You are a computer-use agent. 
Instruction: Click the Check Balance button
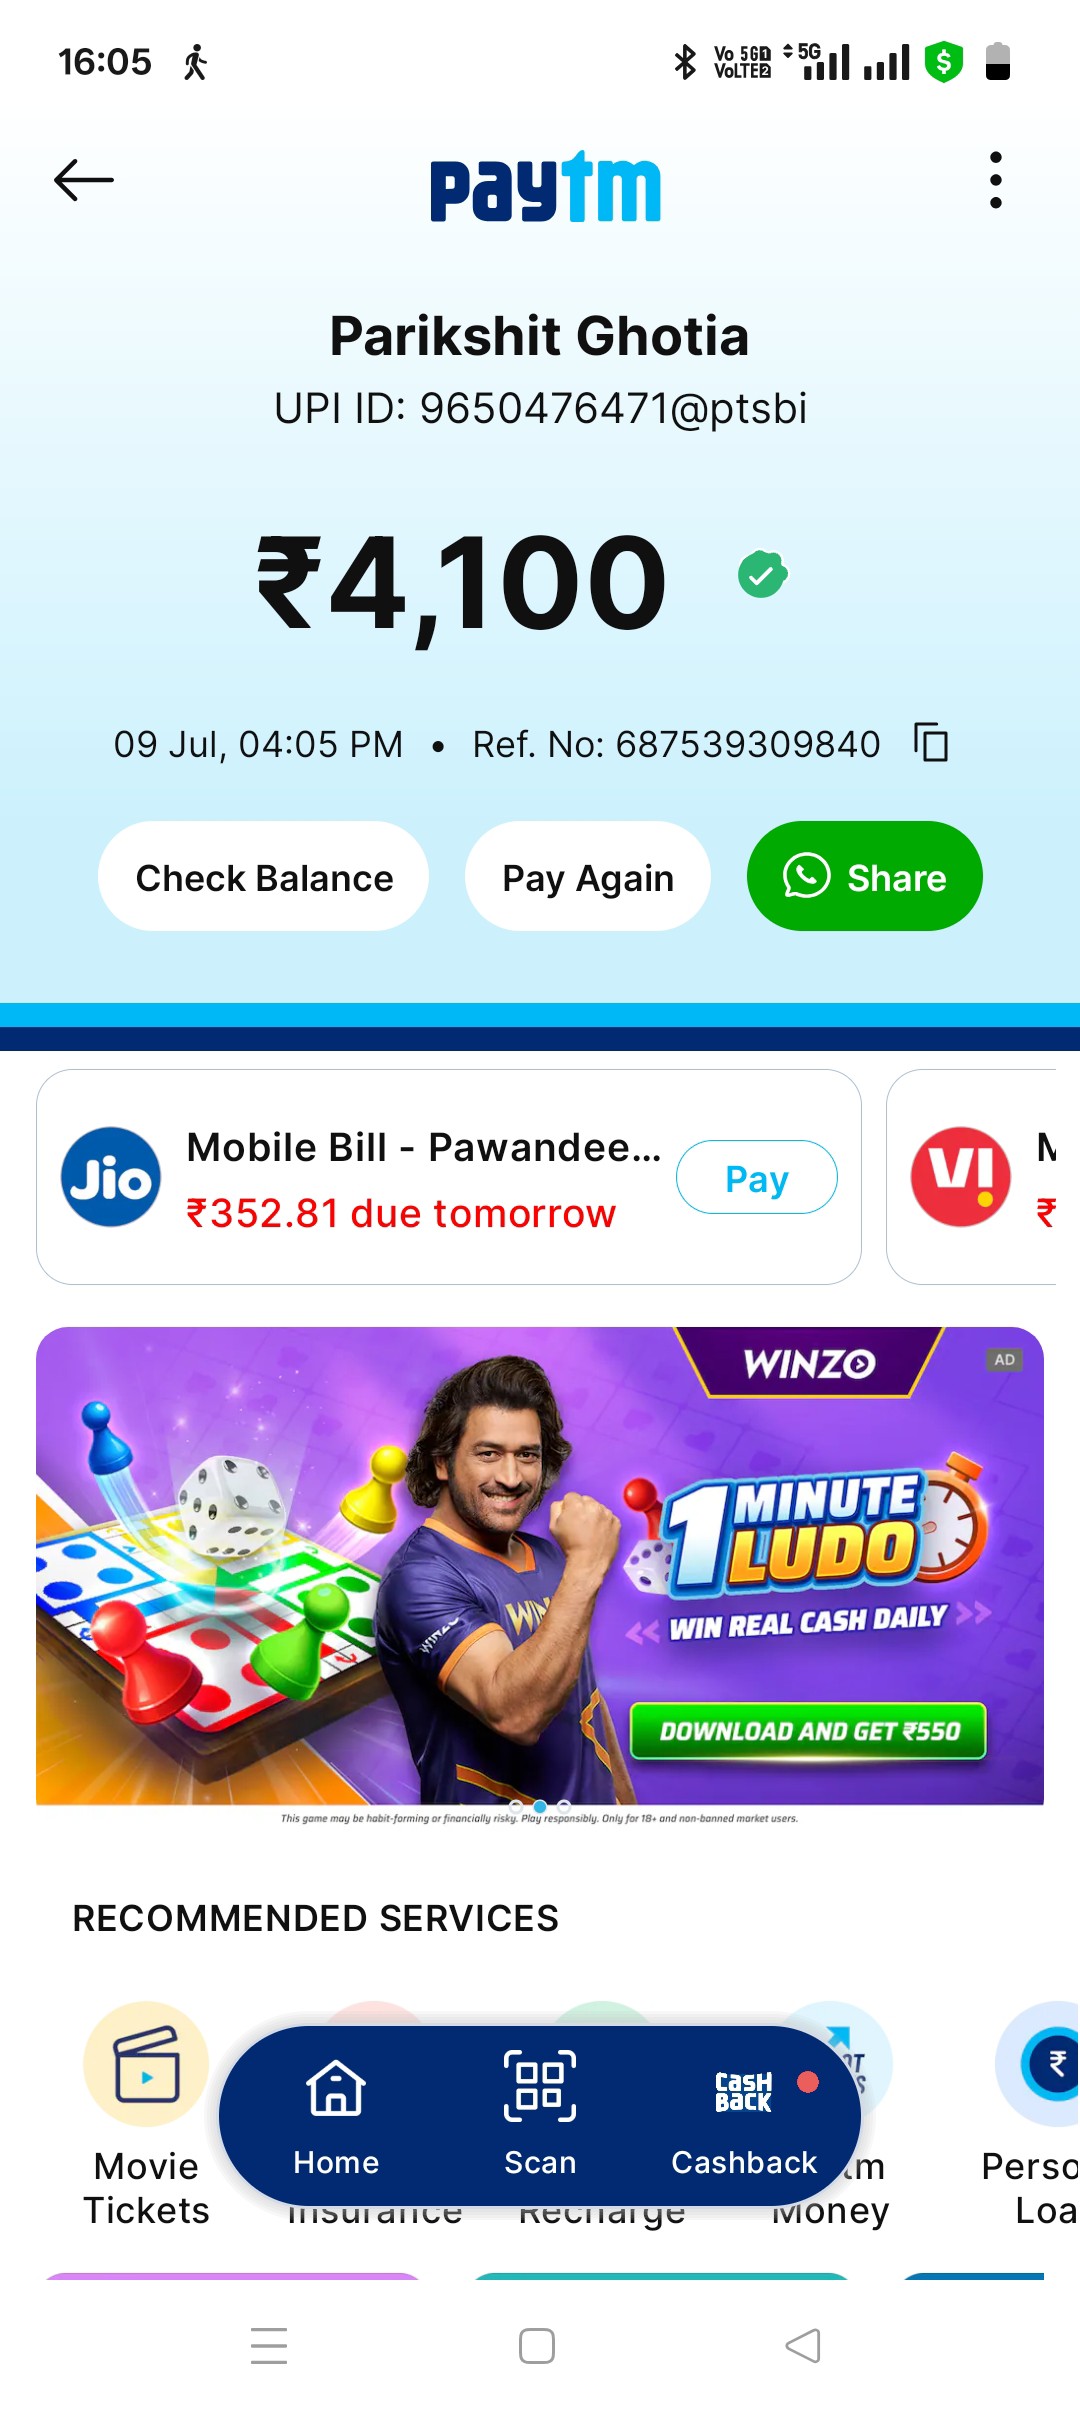coord(264,877)
